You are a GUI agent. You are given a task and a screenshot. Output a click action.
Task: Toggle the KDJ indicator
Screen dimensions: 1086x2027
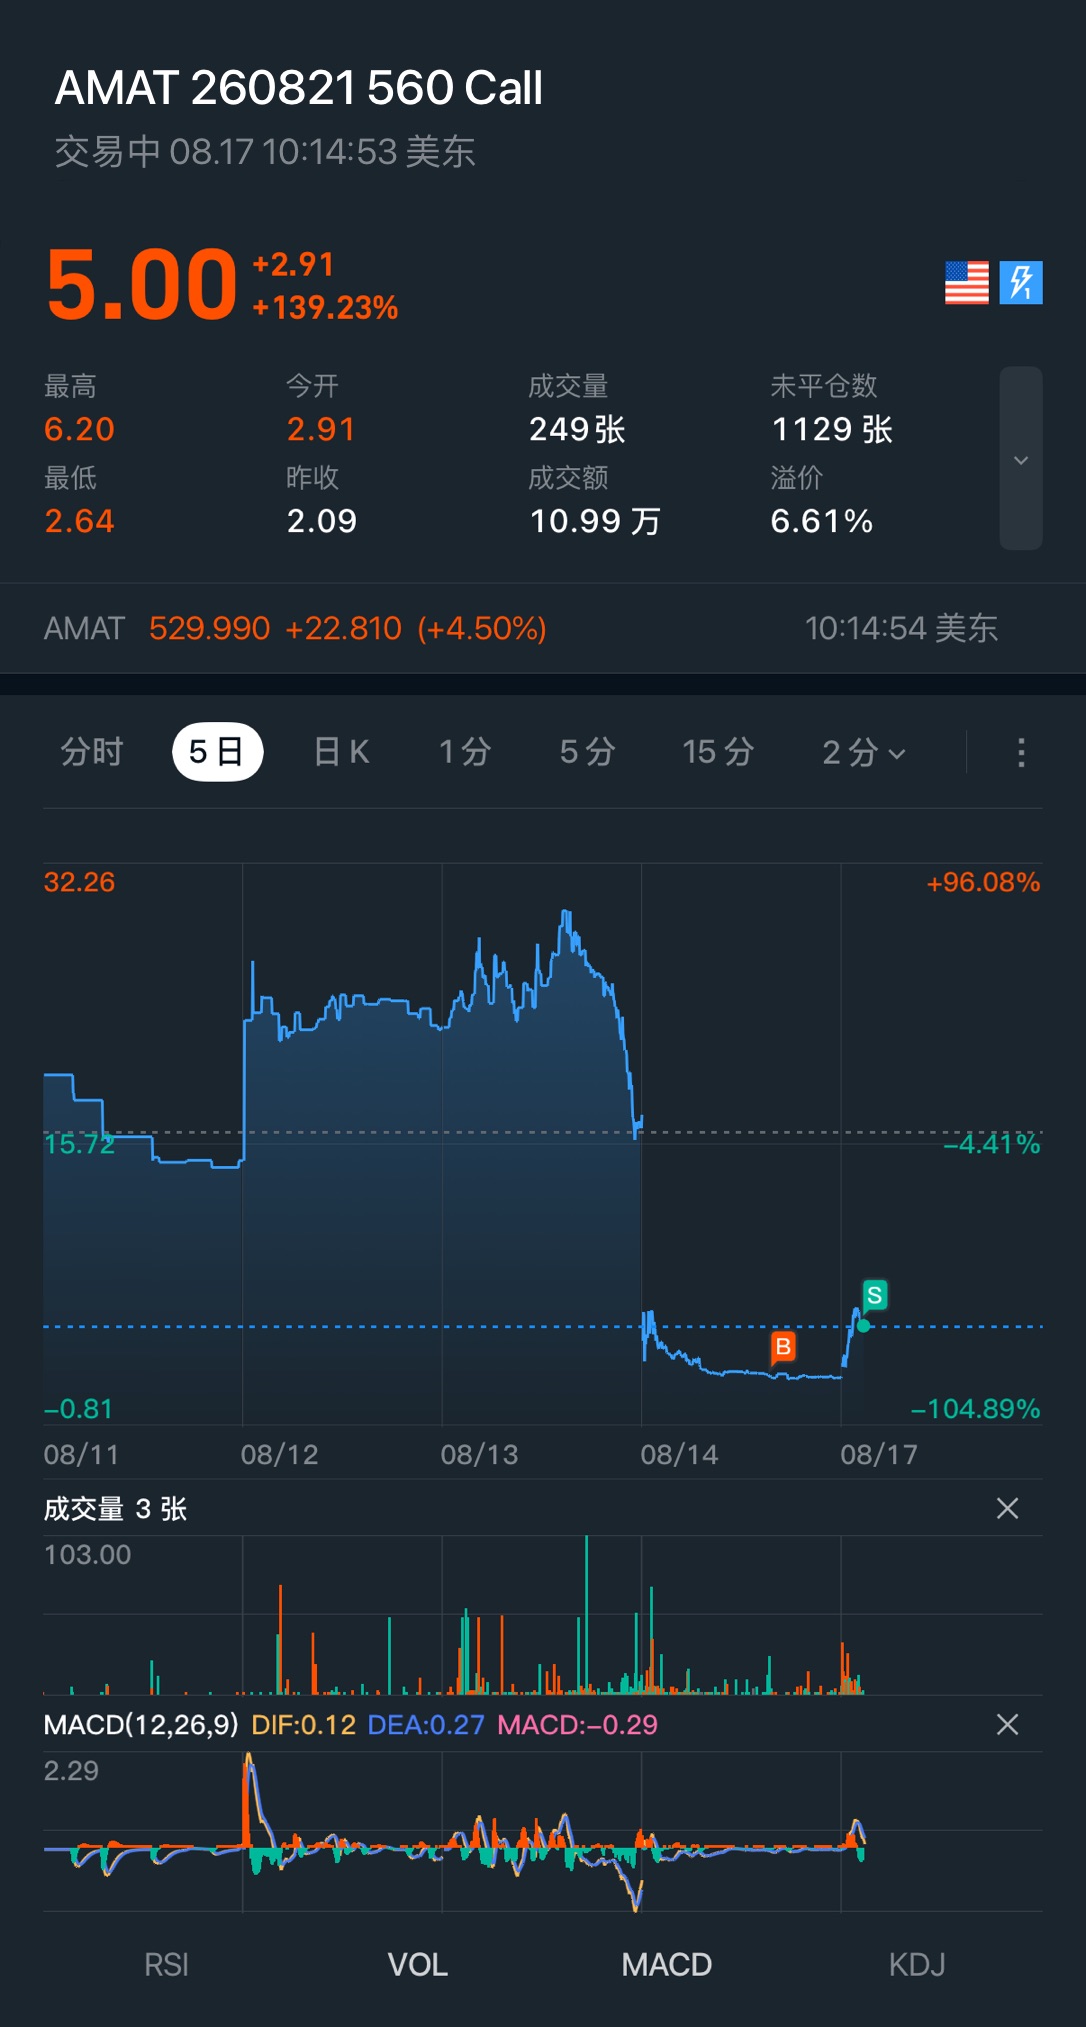(917, 1965)
